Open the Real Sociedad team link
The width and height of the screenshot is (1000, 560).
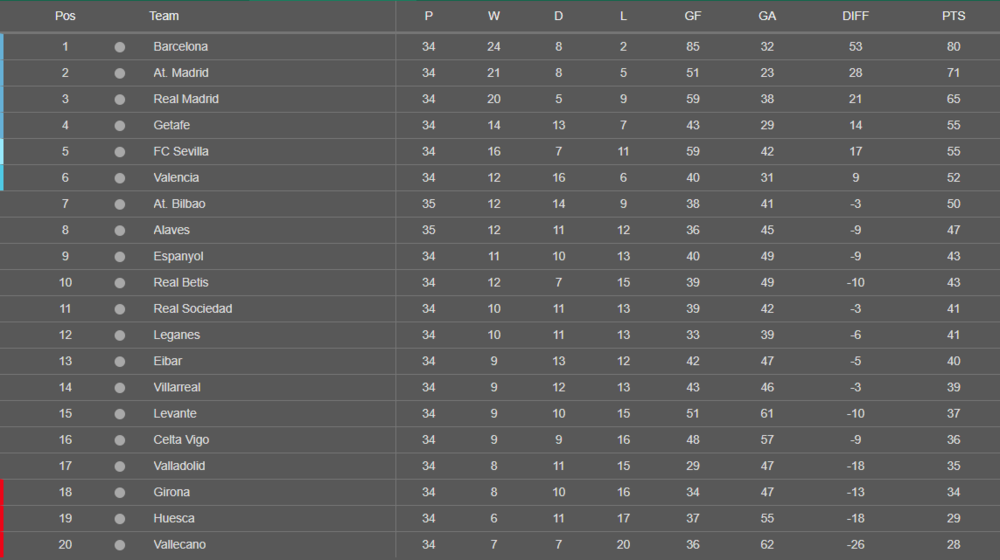(x=192, y=309)
